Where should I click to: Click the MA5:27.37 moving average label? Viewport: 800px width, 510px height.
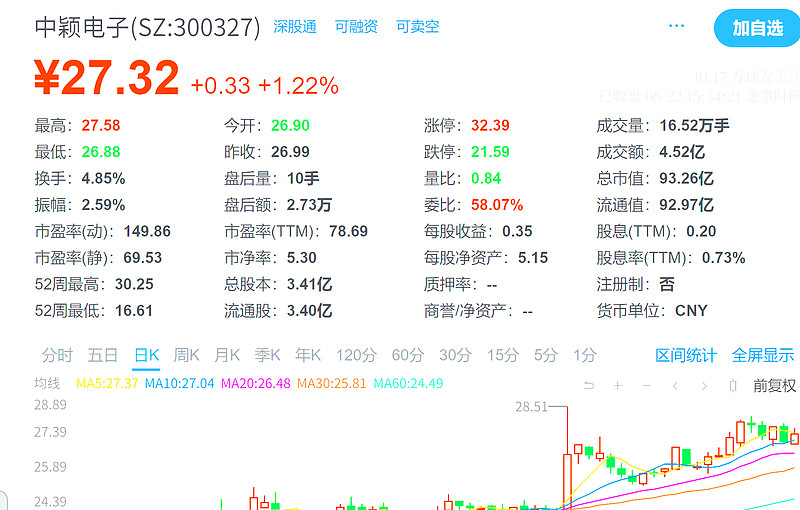coord(107,384)
